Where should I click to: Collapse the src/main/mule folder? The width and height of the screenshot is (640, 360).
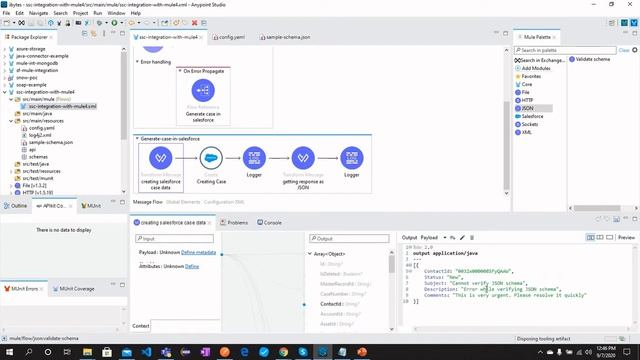tap(11, 99)
